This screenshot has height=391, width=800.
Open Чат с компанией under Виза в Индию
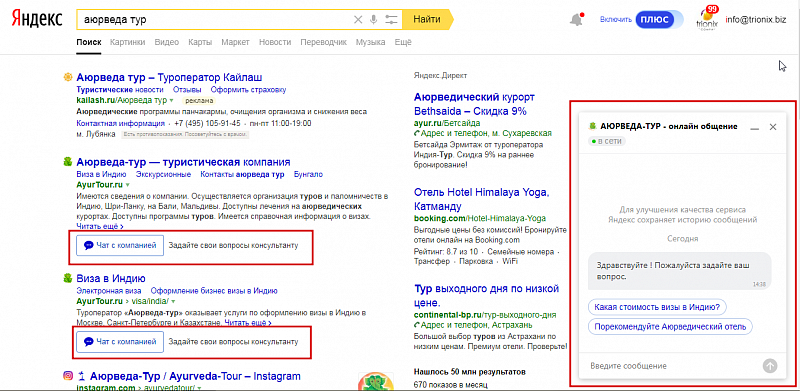120,341
